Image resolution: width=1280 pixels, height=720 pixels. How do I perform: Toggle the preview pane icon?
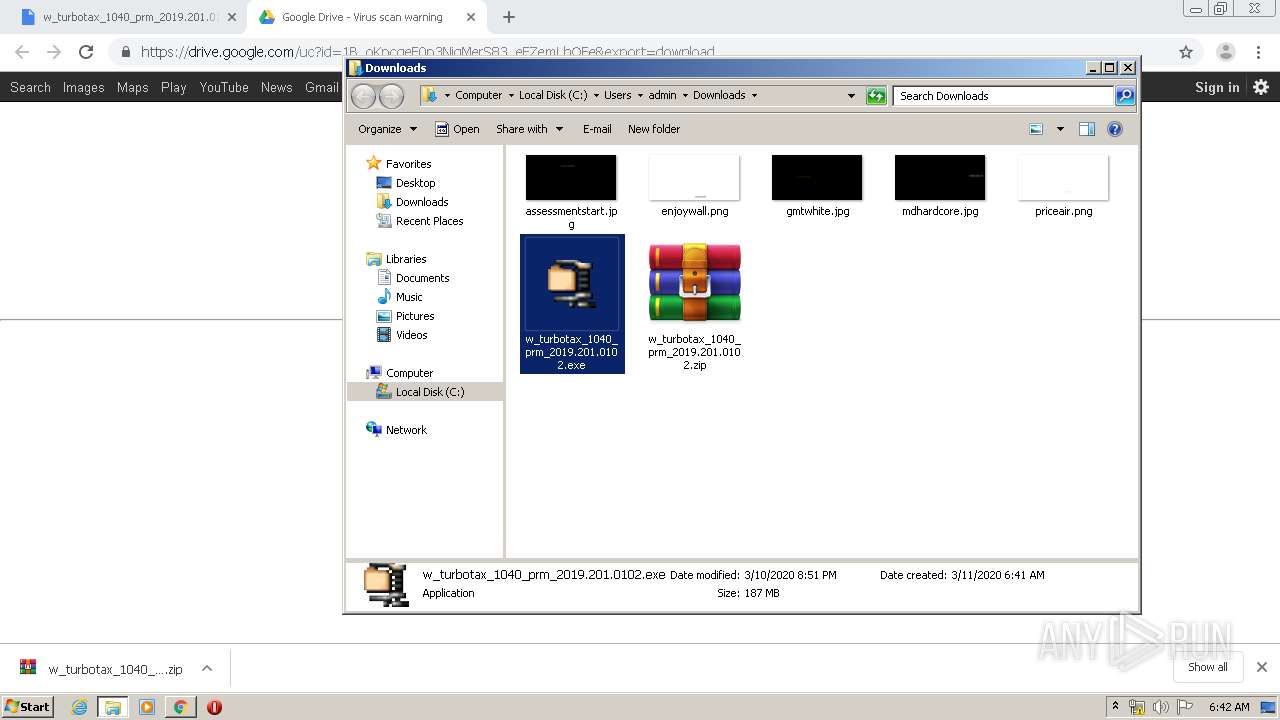pos(1087,129)
